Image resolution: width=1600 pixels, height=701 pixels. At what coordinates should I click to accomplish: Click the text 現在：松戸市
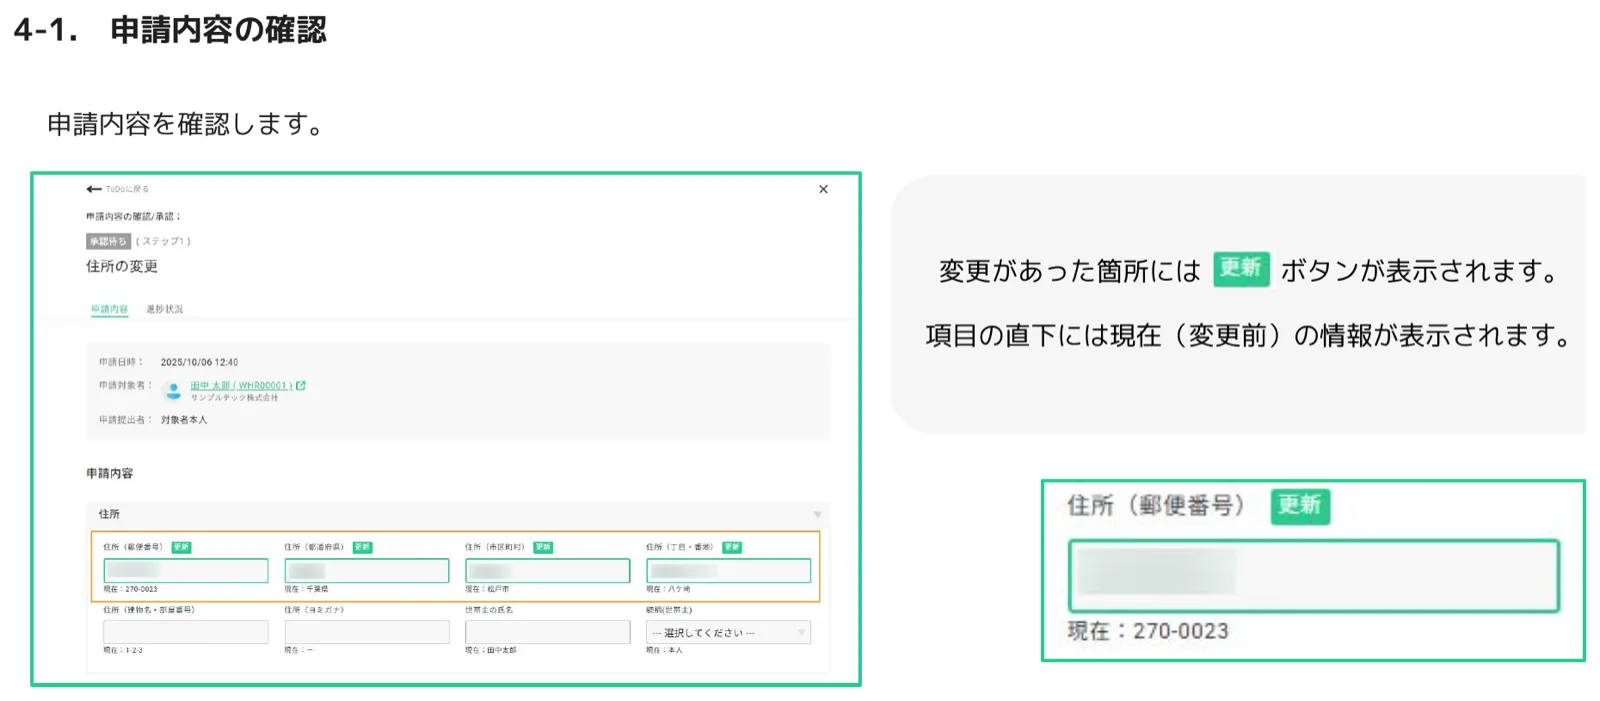487,590
